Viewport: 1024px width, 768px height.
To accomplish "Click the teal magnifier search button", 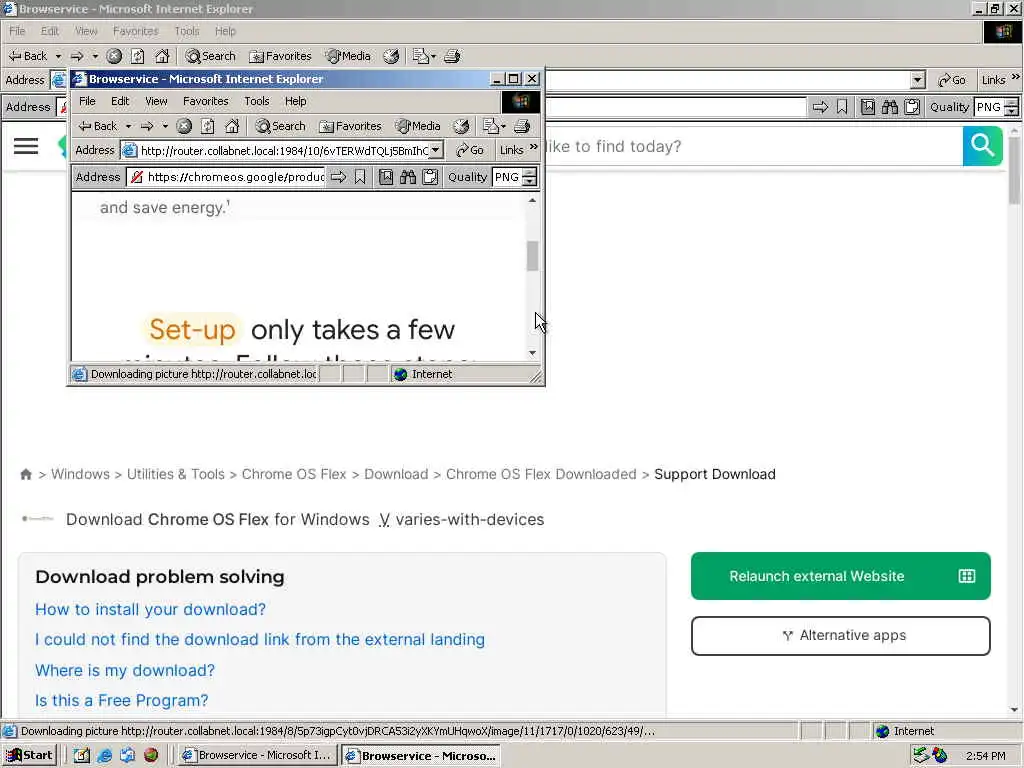I will coord(982,146).
